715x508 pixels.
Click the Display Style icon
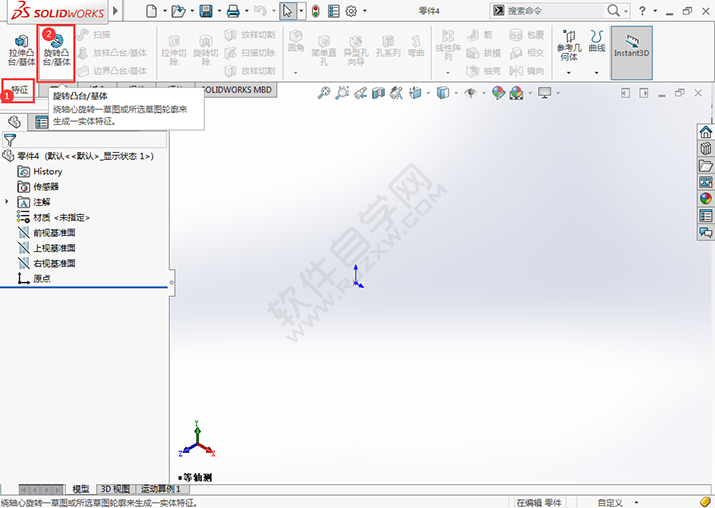tap(443, 93)
